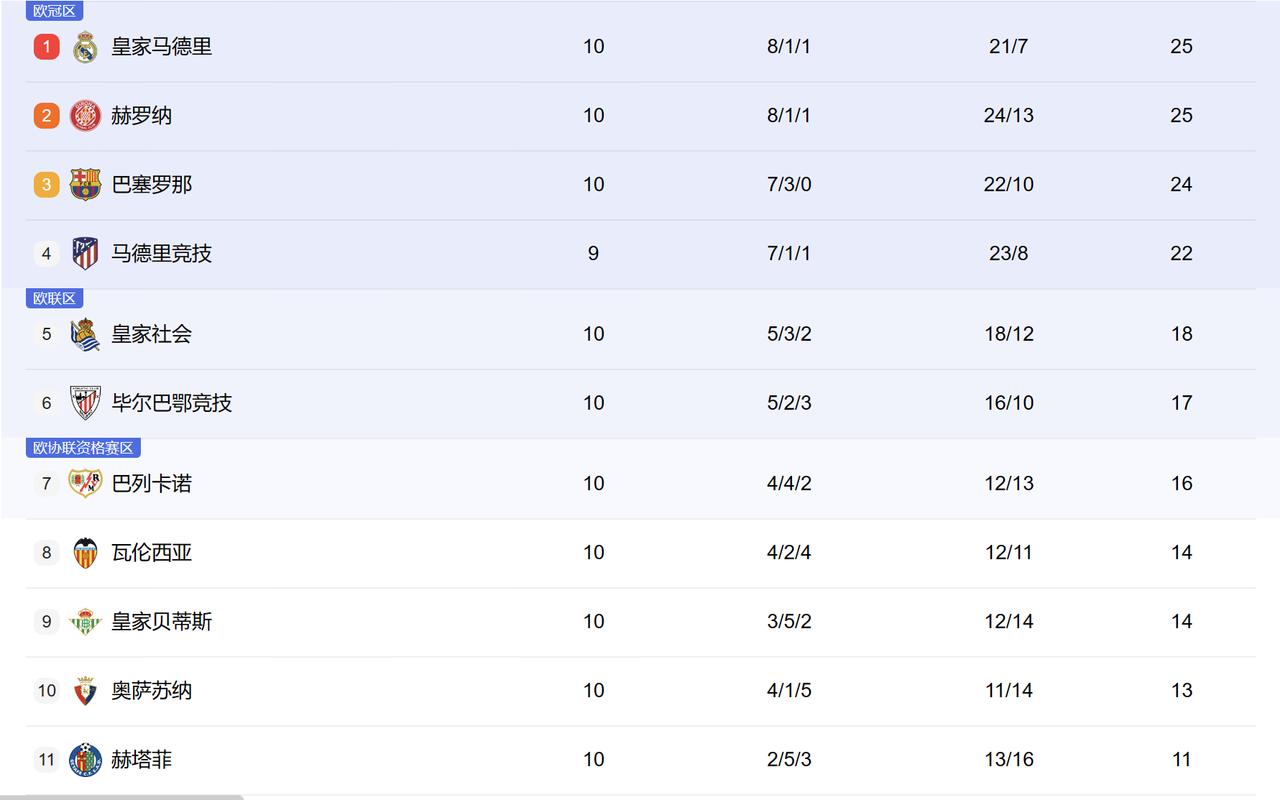Click the red rank 1 badge
This screenshot has width=1280, height=800.
(46, 47)
